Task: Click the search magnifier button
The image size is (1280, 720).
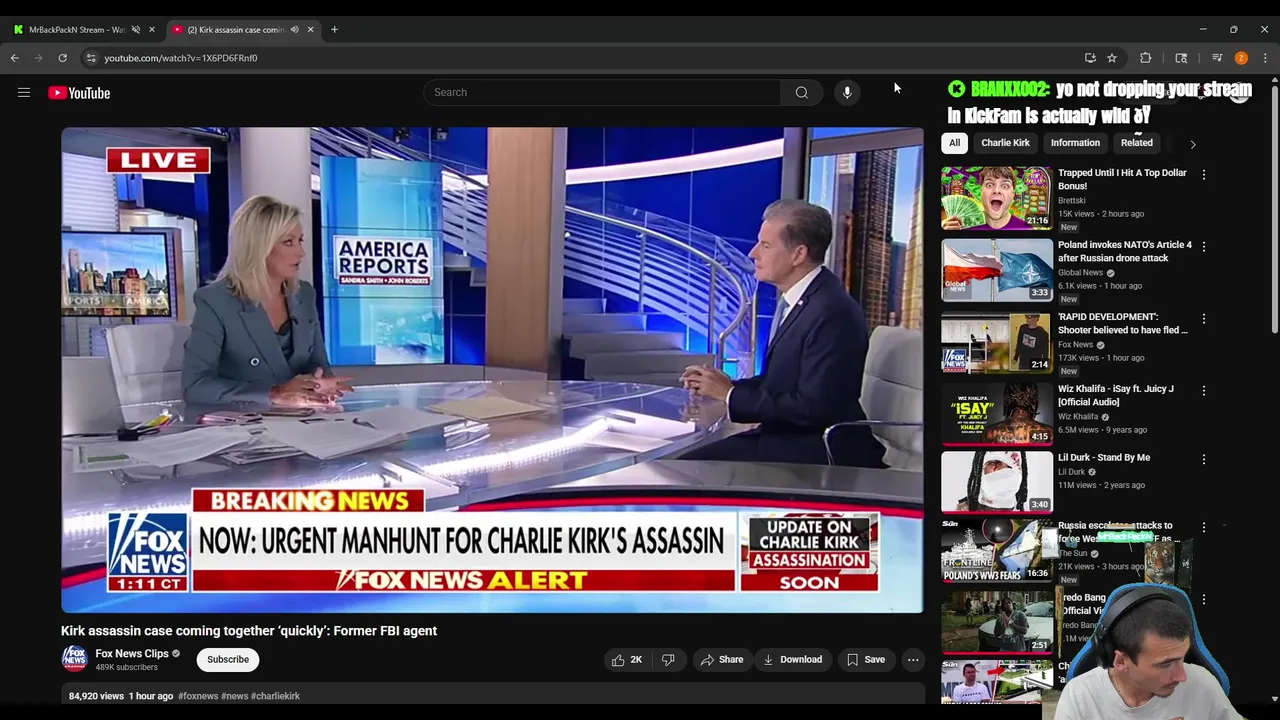Action: pos(802,92)
